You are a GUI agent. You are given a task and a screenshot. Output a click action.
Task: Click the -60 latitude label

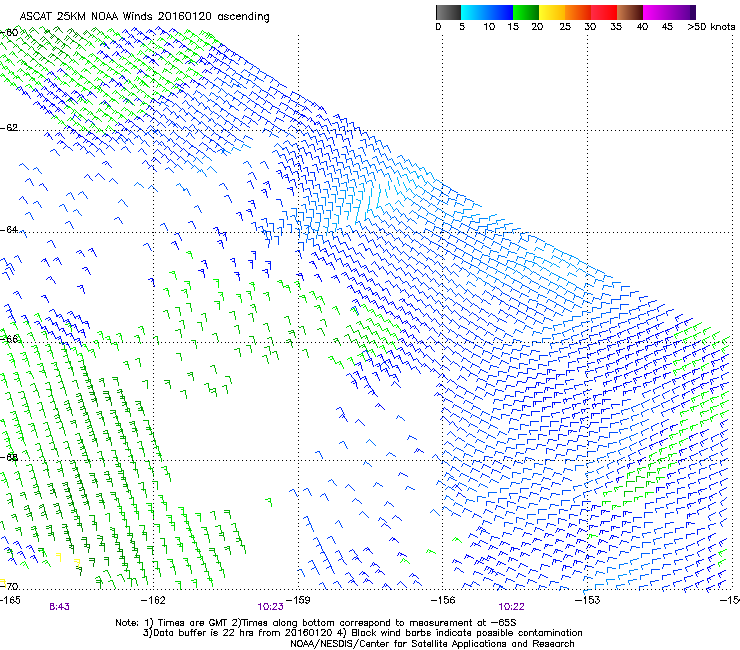(x=9, y=33)
